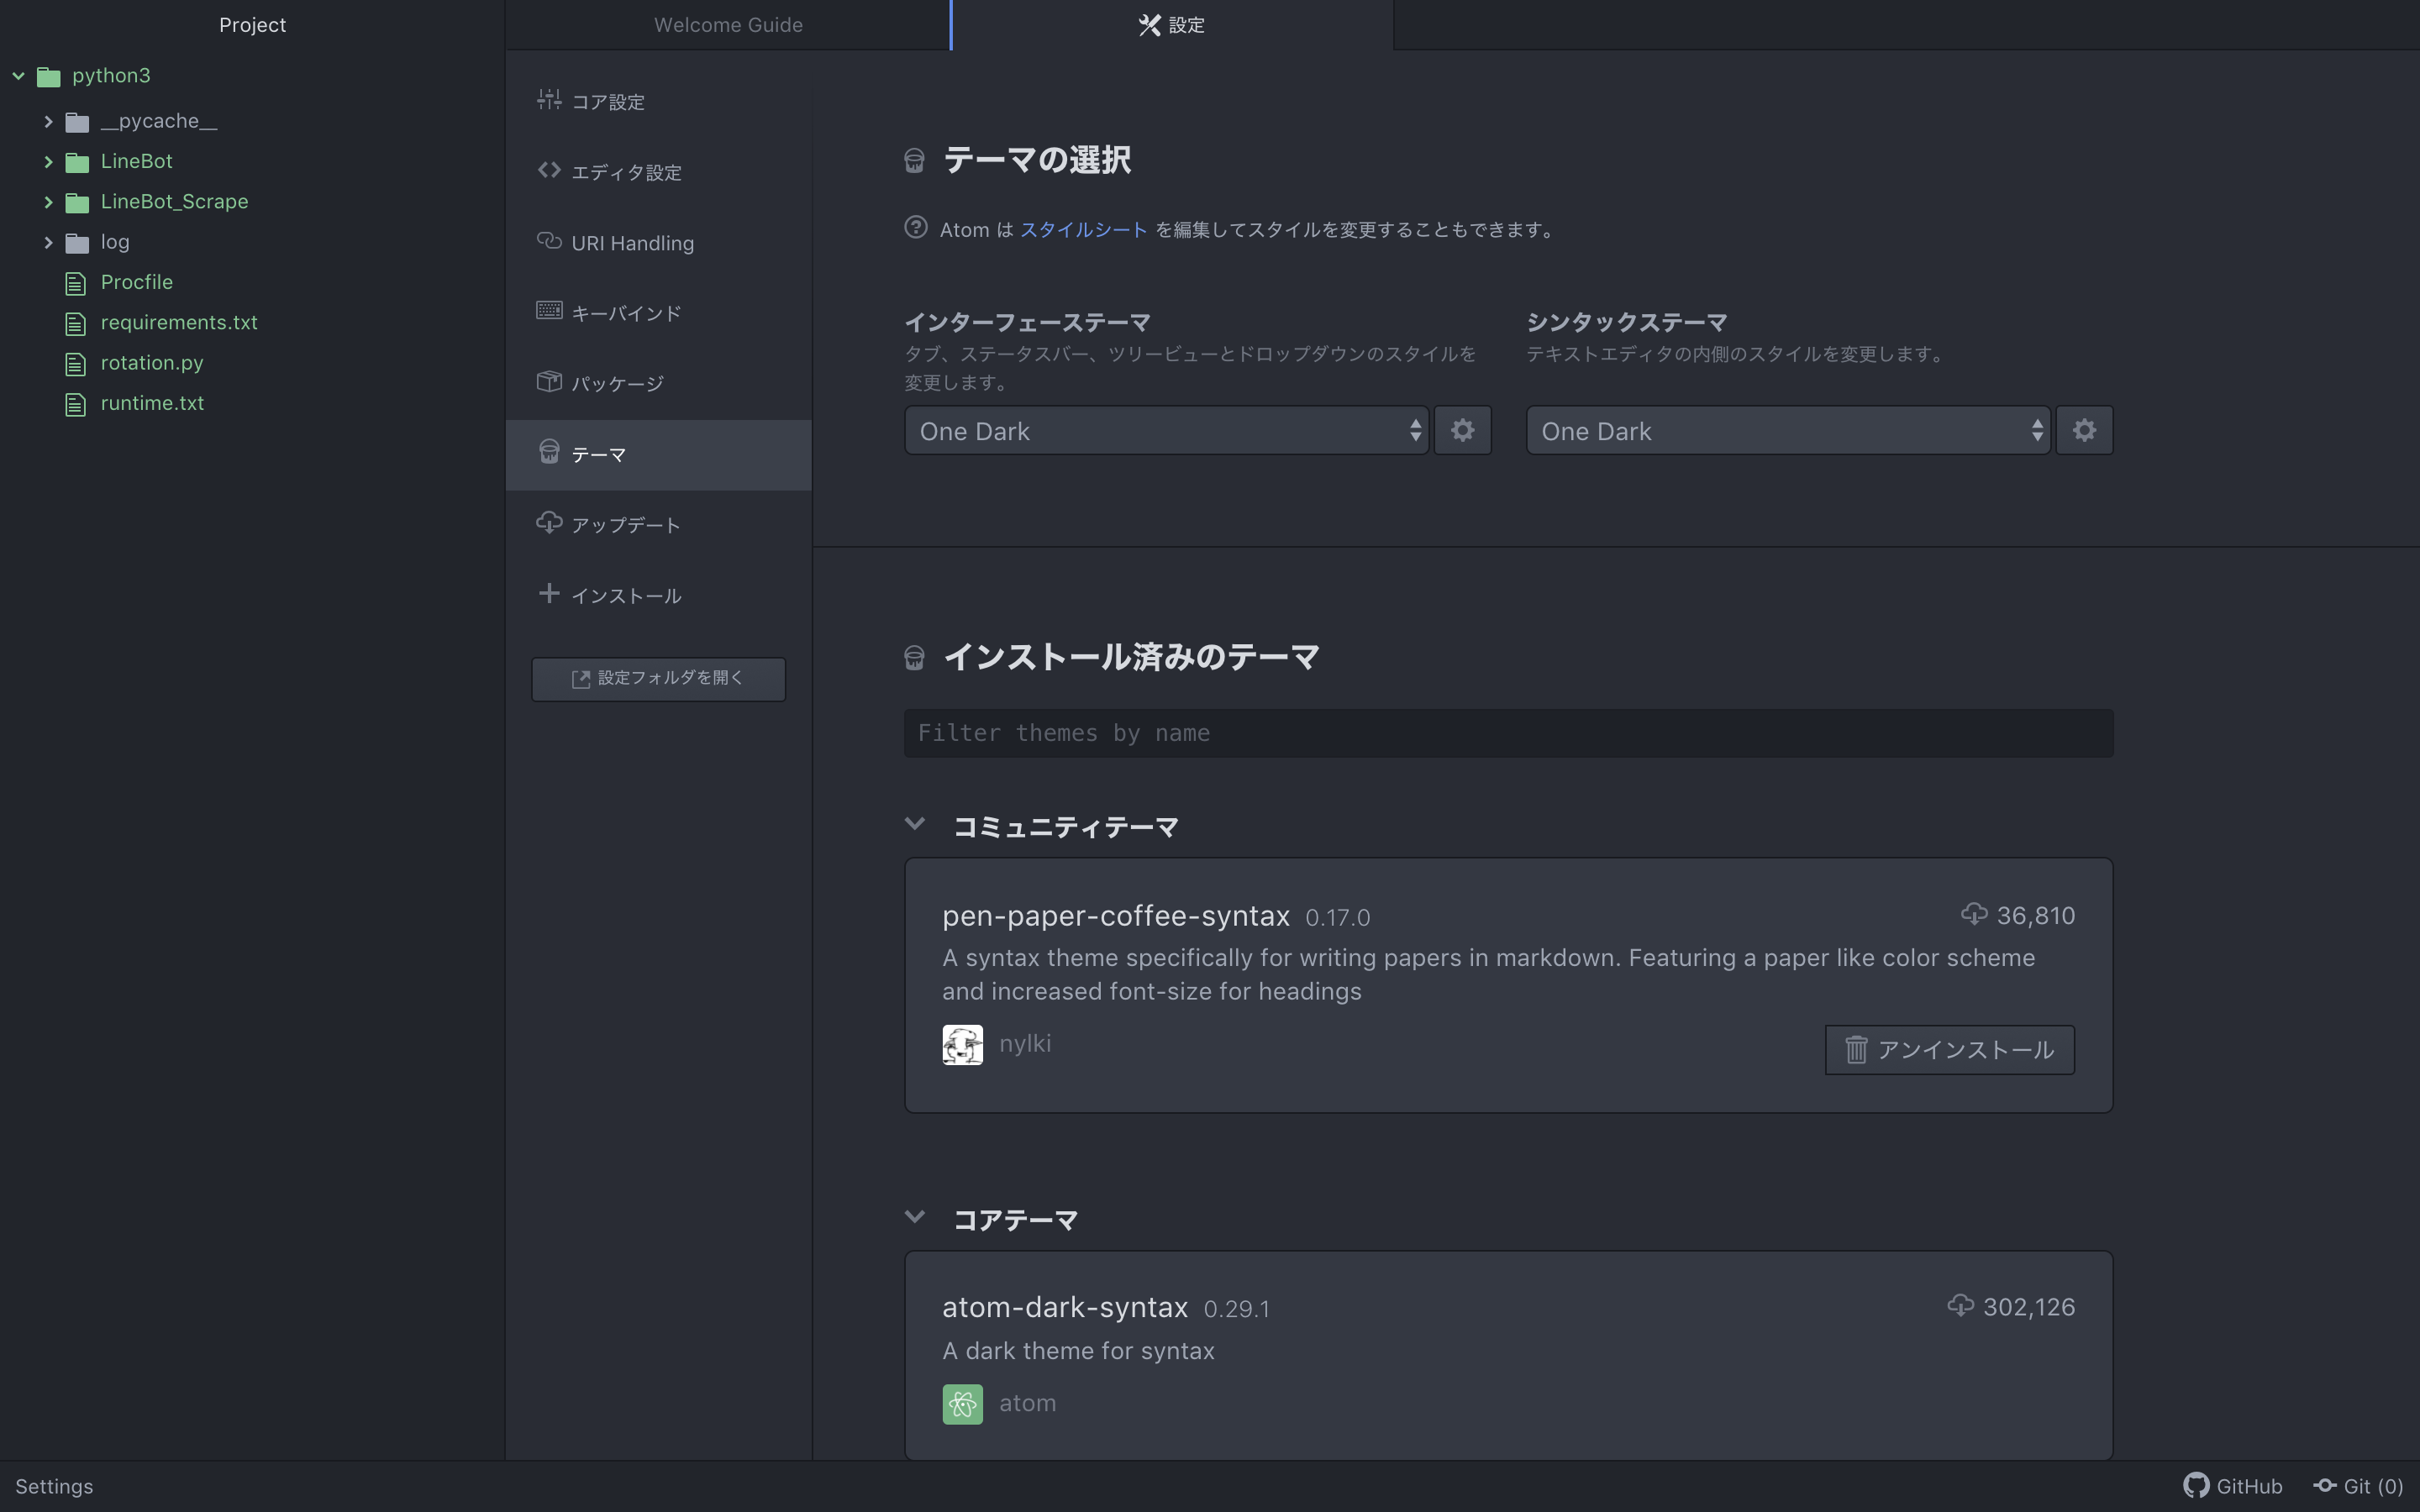The image size is (2420, 1512).
Task: Click GitHub label in status bar
Action: click(x=2249, y=1486)
